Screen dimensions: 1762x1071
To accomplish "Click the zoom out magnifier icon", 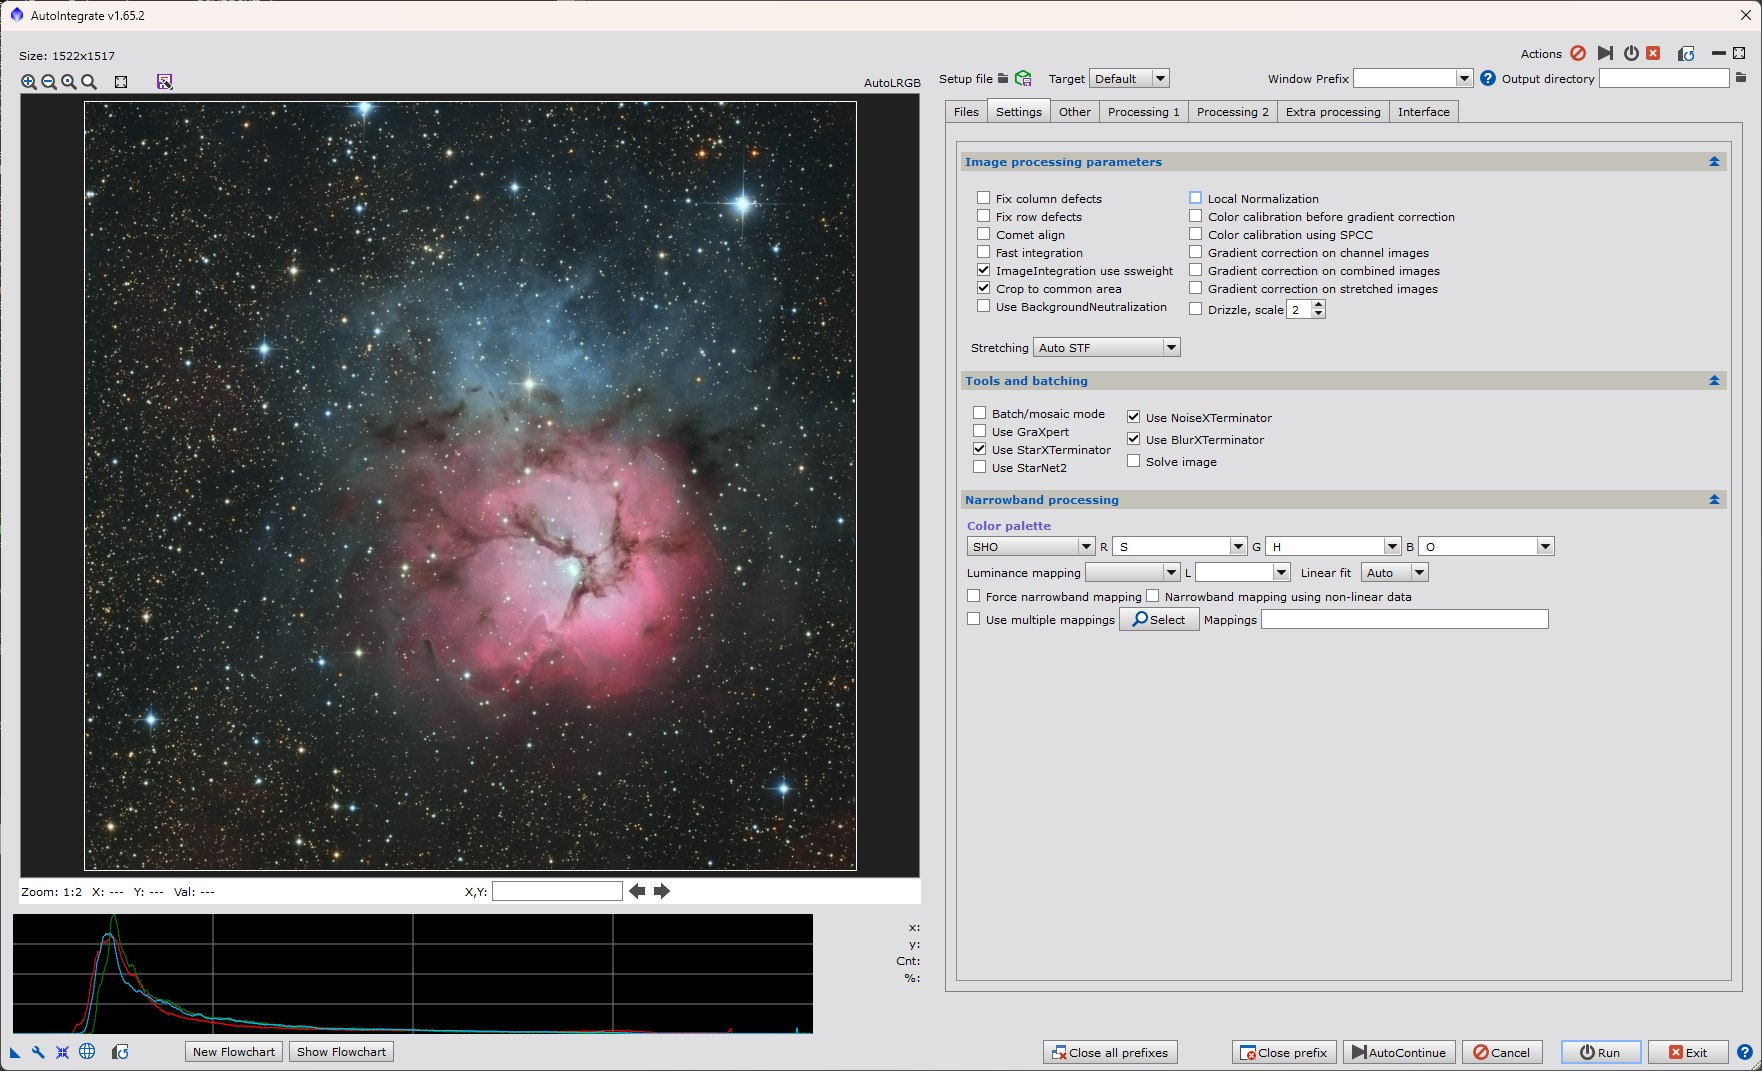I will click(48, 82).
